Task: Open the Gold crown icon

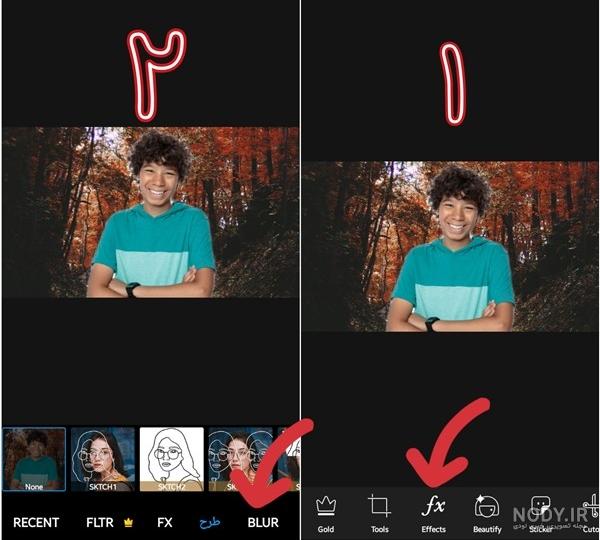Action: coord(326,506)
